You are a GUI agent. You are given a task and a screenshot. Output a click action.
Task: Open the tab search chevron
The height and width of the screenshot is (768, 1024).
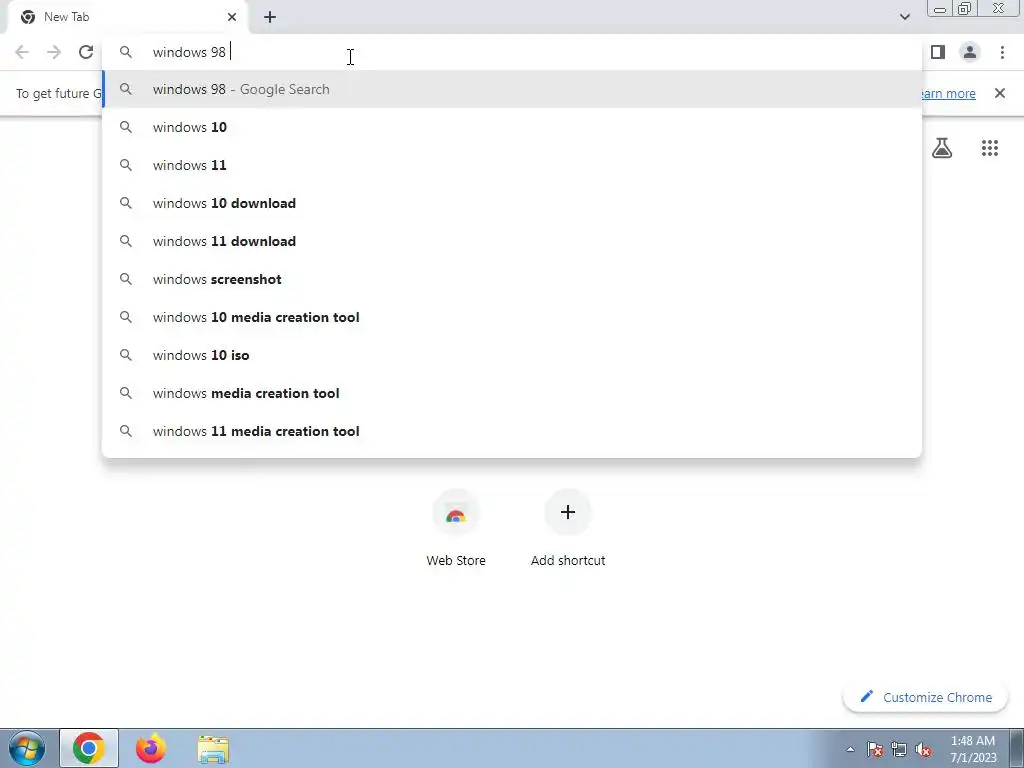pos(904,17)
